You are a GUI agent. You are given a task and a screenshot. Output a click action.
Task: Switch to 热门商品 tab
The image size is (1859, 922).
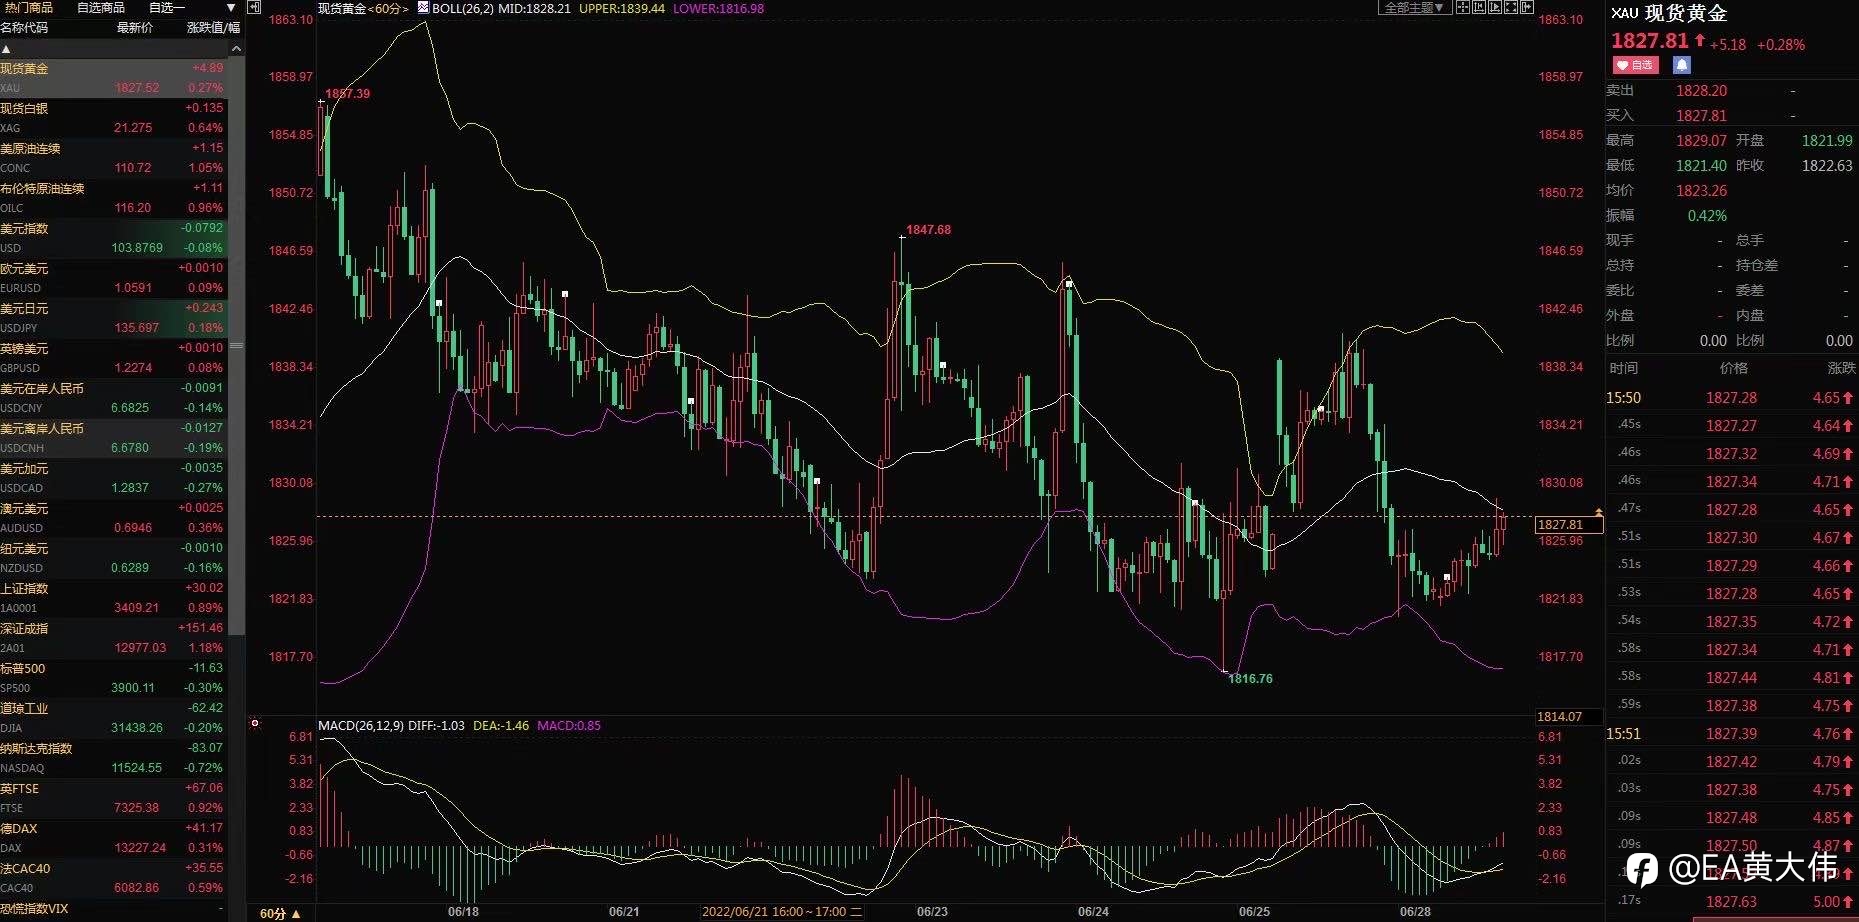[29, 7]
